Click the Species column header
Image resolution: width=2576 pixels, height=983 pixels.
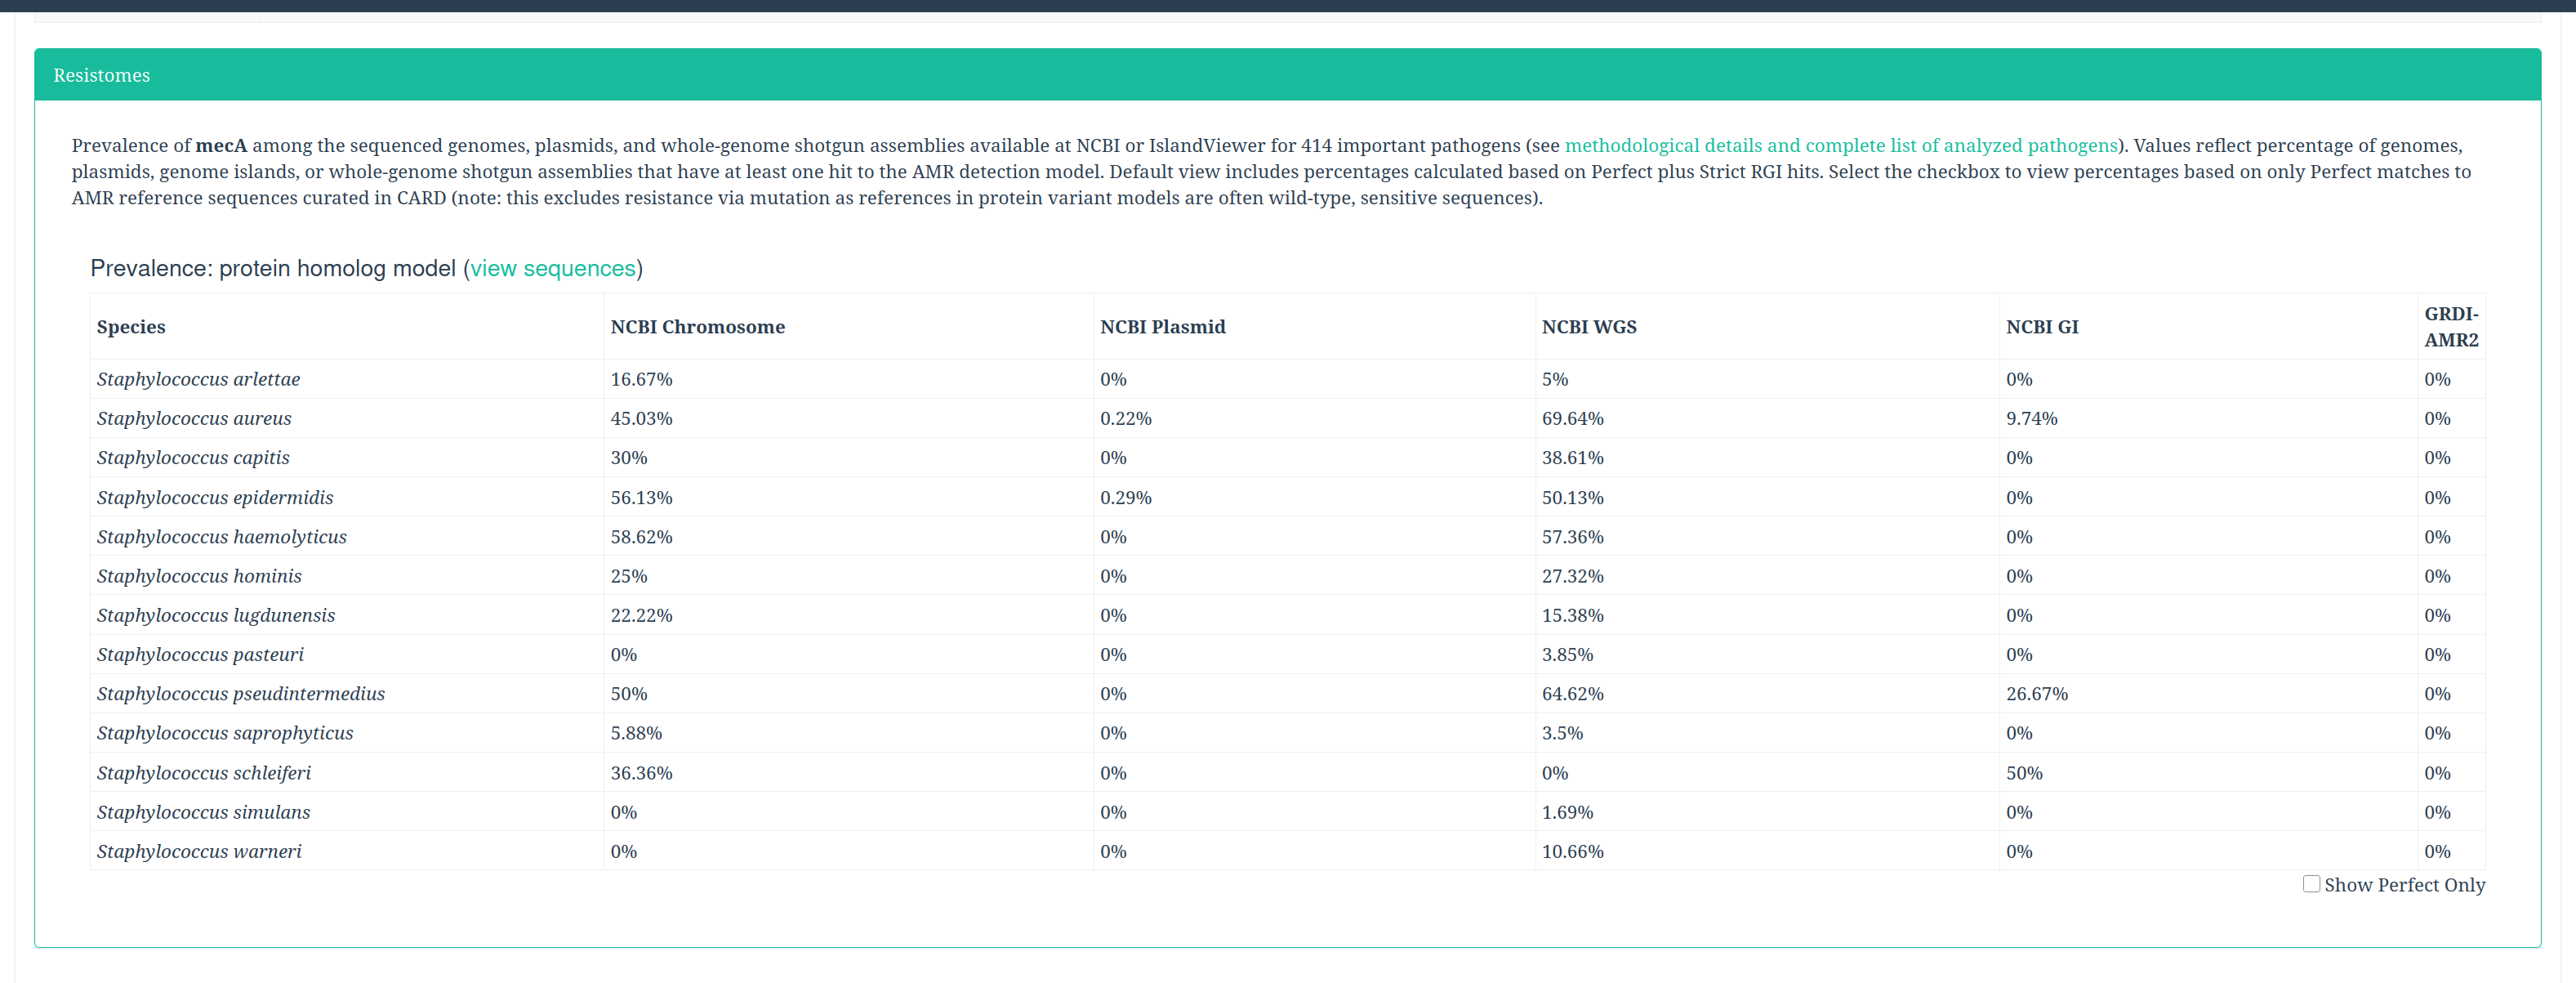(131, 327)
